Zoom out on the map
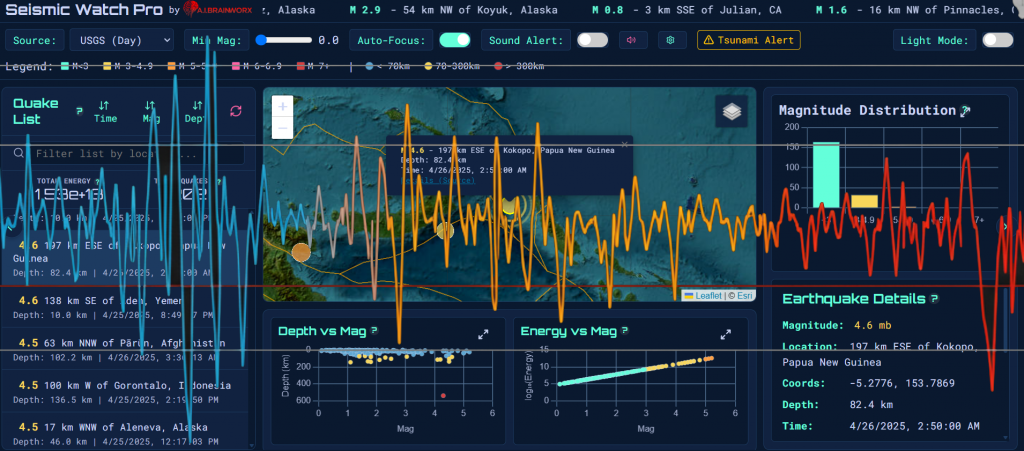This screenshot has width=1024, height=451. point(282,128)
